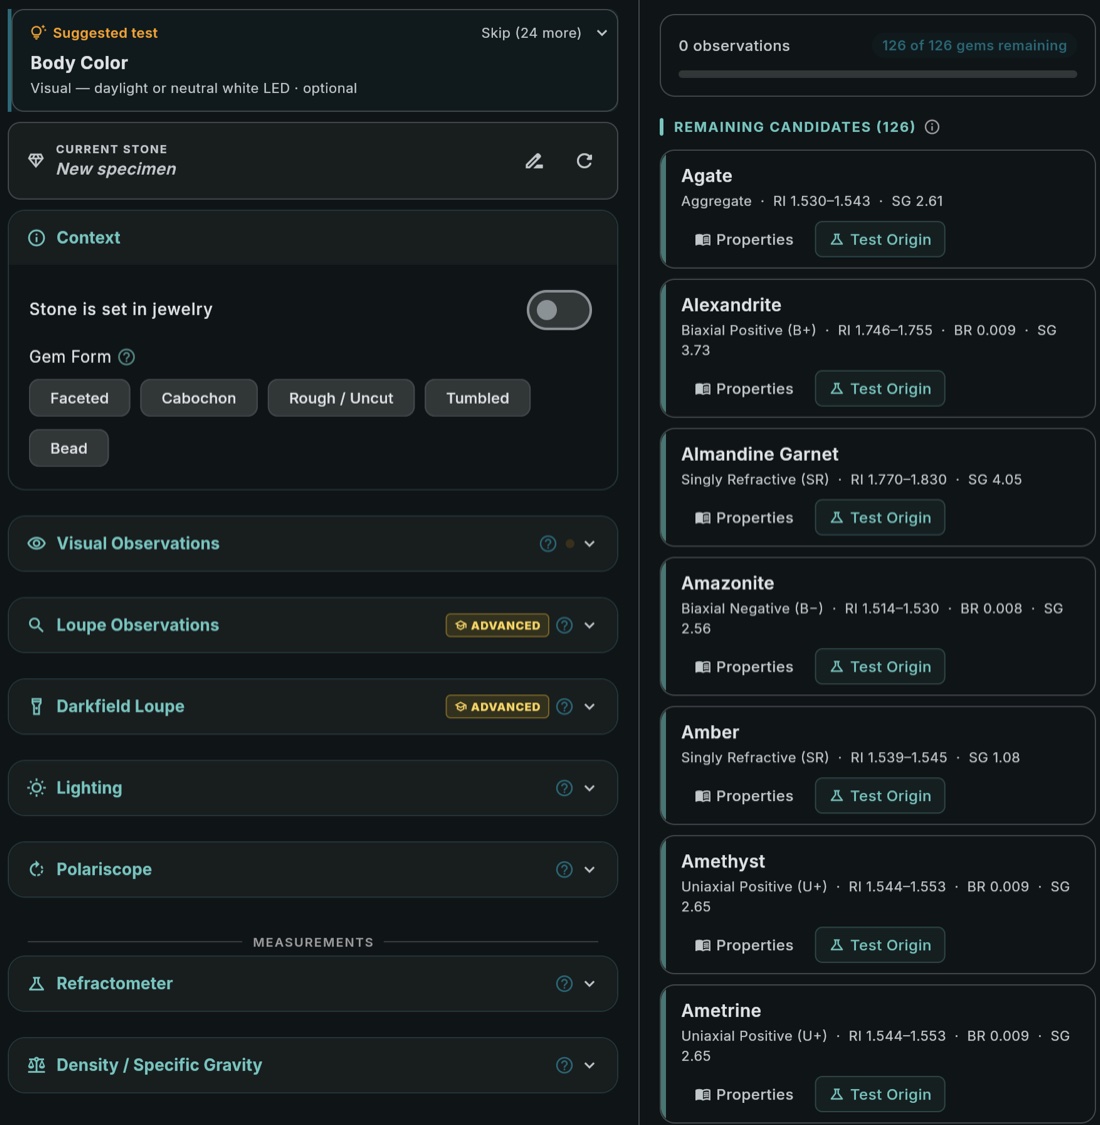Click the ADVANCED badge on Loupe Observations
The width and height of the screenshot is (1100, 1125).
click(497, 625)
